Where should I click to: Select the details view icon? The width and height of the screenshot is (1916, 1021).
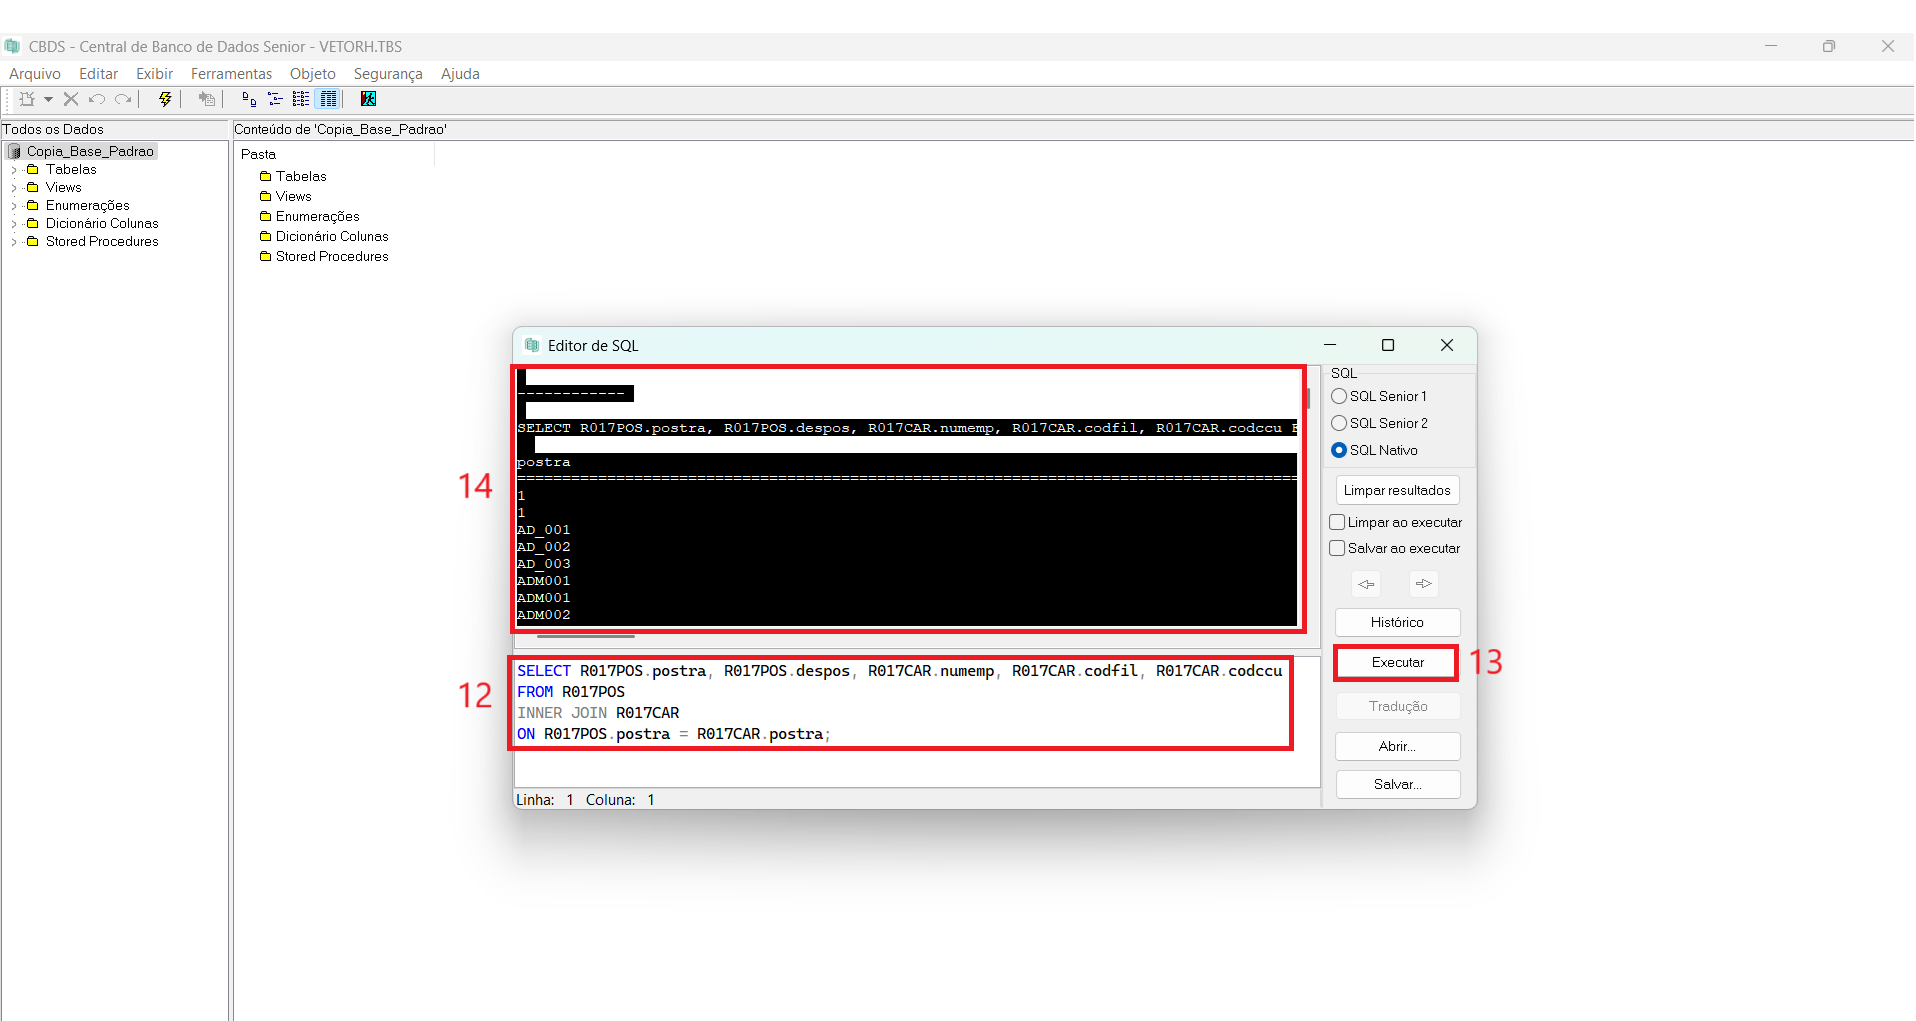pyautogui.click(x=328, y=99)
